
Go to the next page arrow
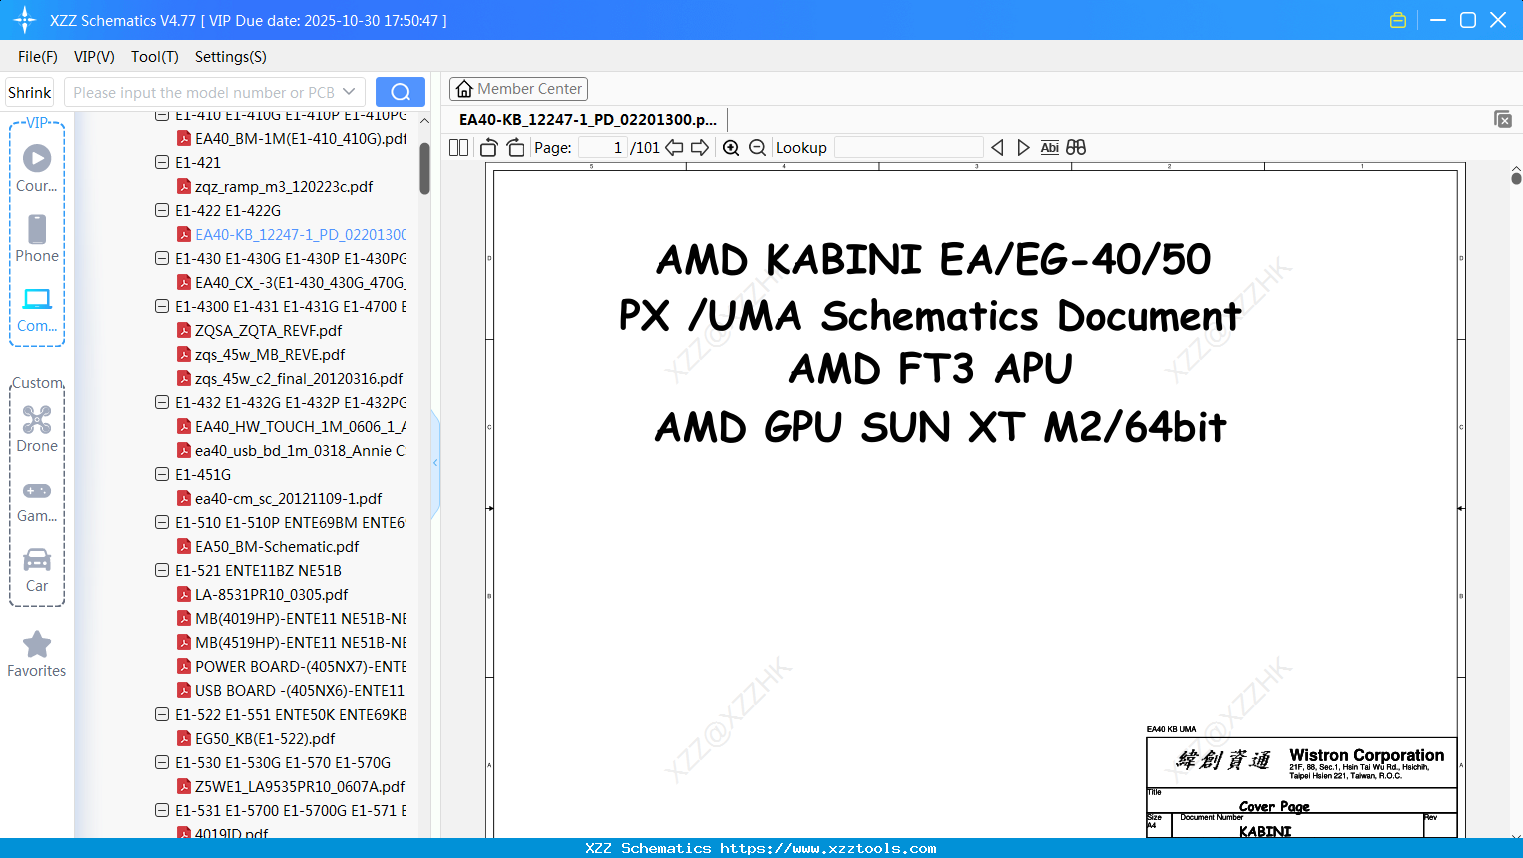(700, 147)
